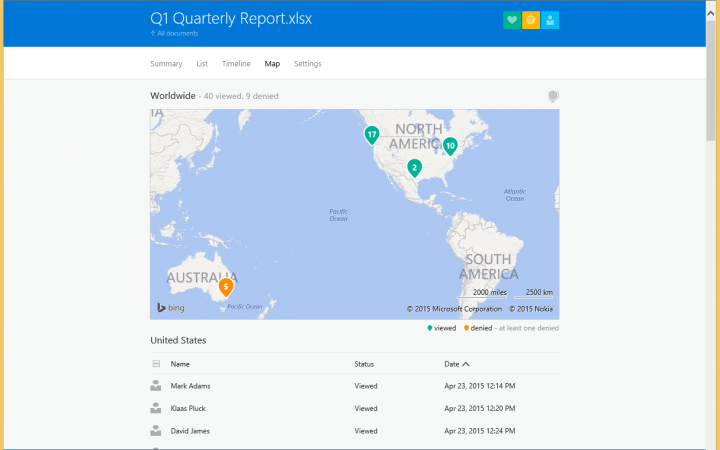Click the Apr 23, 2015 12:20 PM date
This screenshot has width=720, height=450.
[480, 408]
